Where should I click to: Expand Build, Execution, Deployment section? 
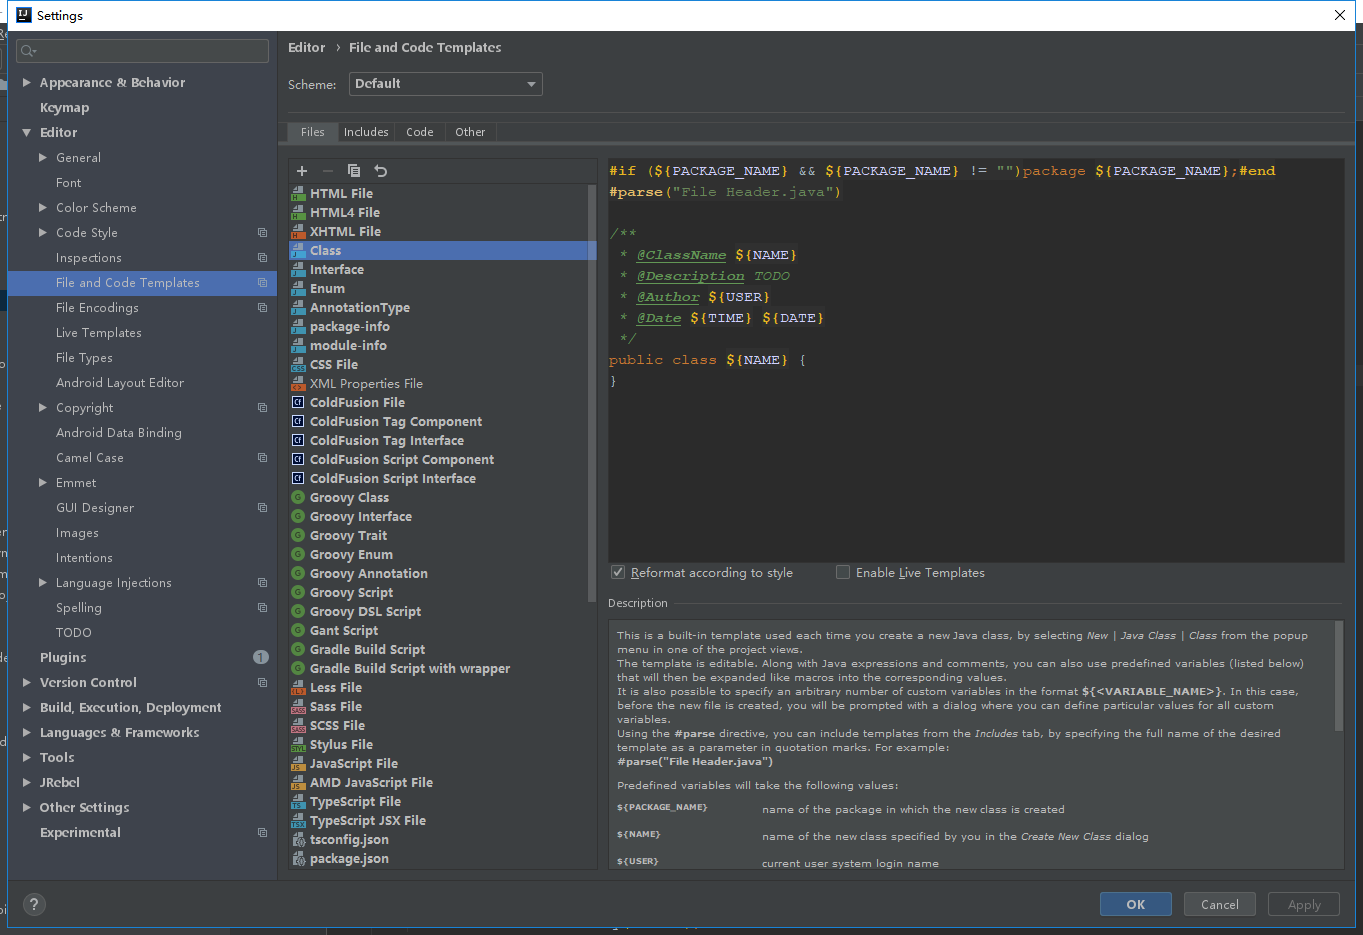coord(27,708)
